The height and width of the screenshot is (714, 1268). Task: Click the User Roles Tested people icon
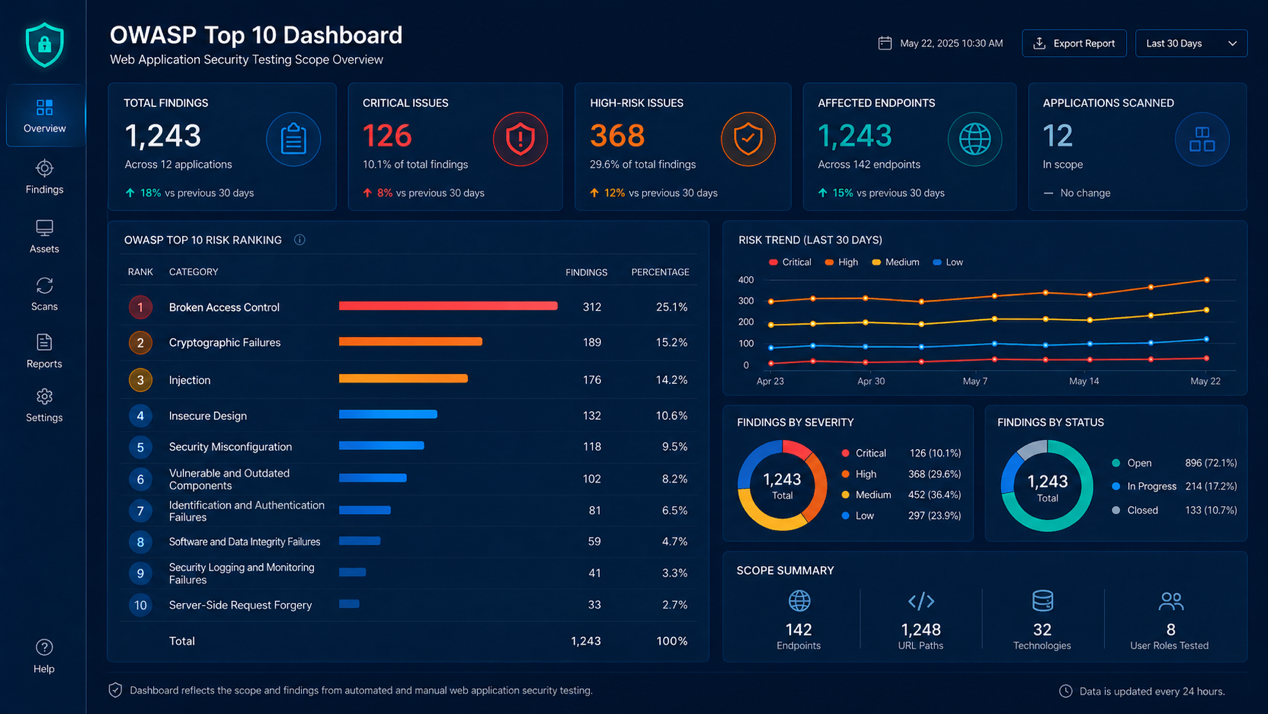click(x=1171, y=601)
